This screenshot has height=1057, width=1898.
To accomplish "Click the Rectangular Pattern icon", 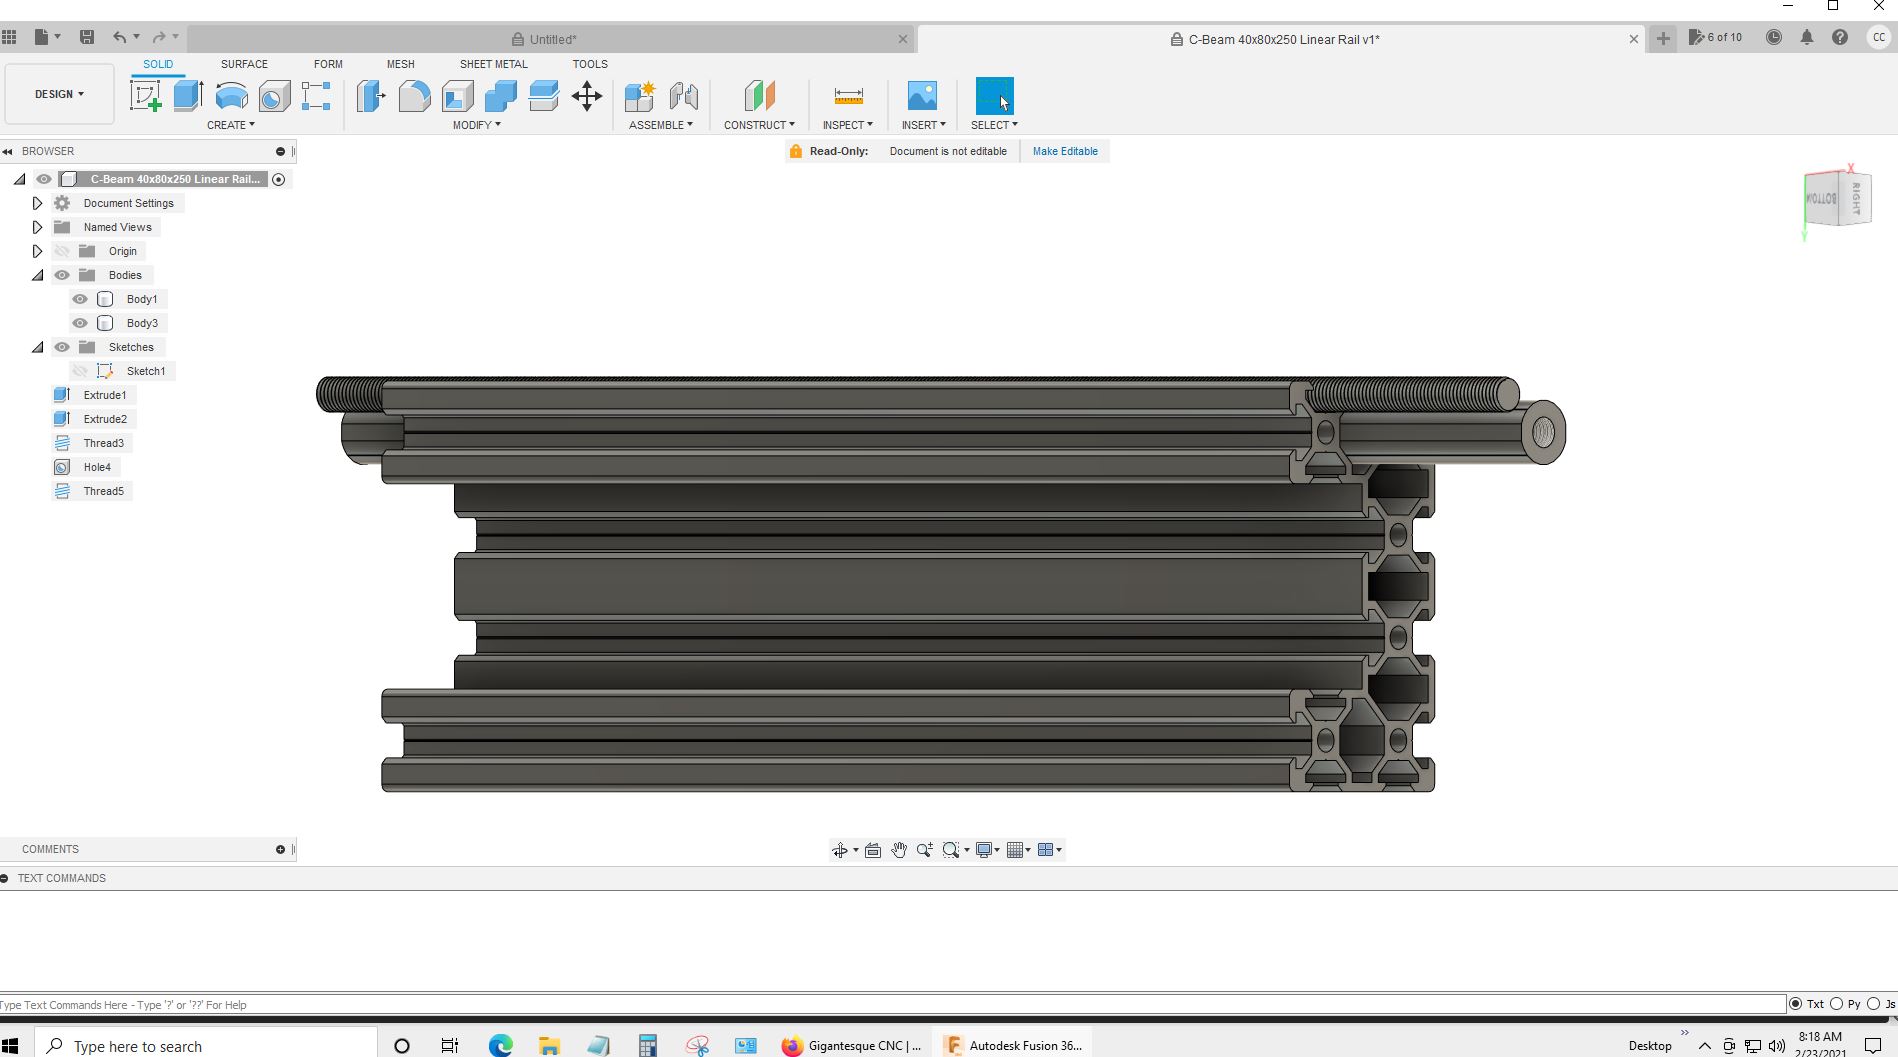I will click(316, 96).
